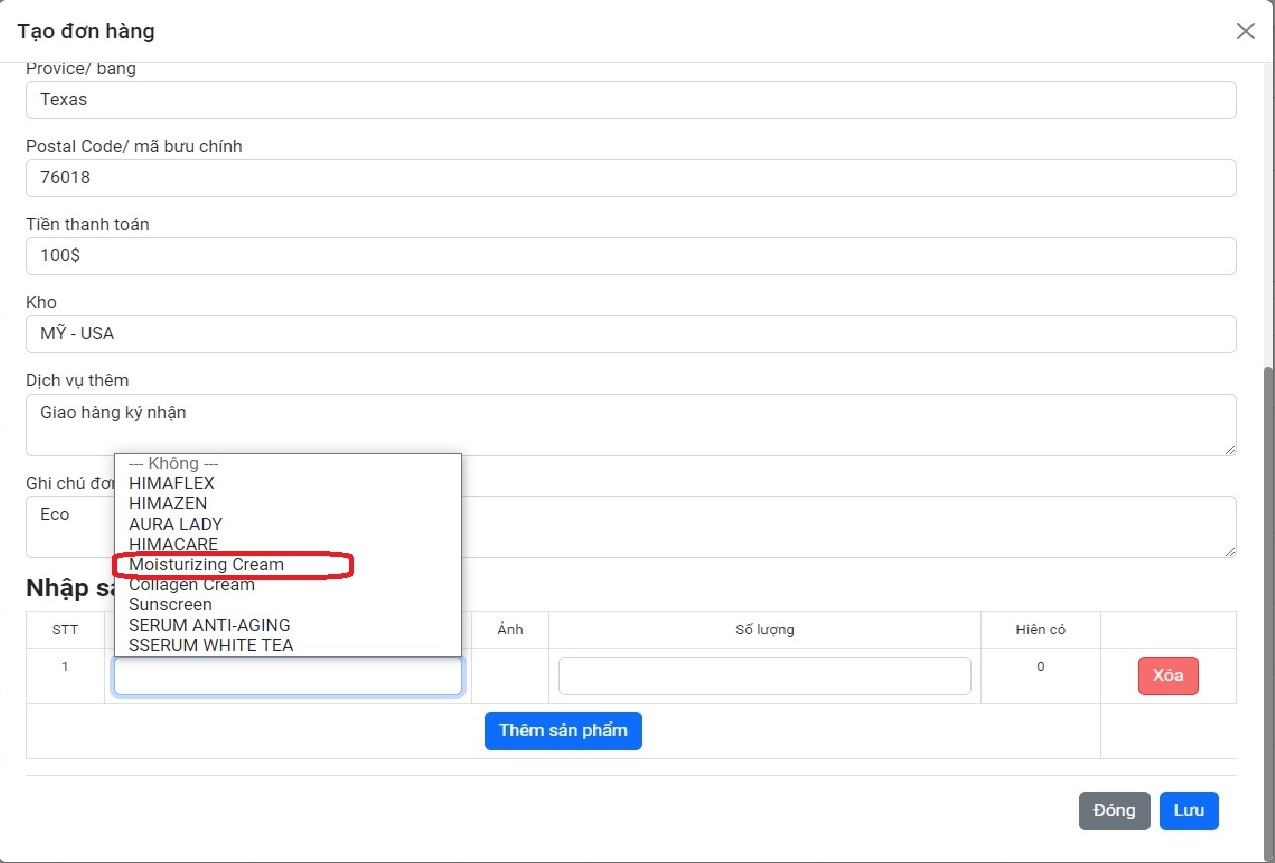This screenshot has height=863, width=1275.
Task: Save the order with Lưu
Action: tap(1189, 811)
